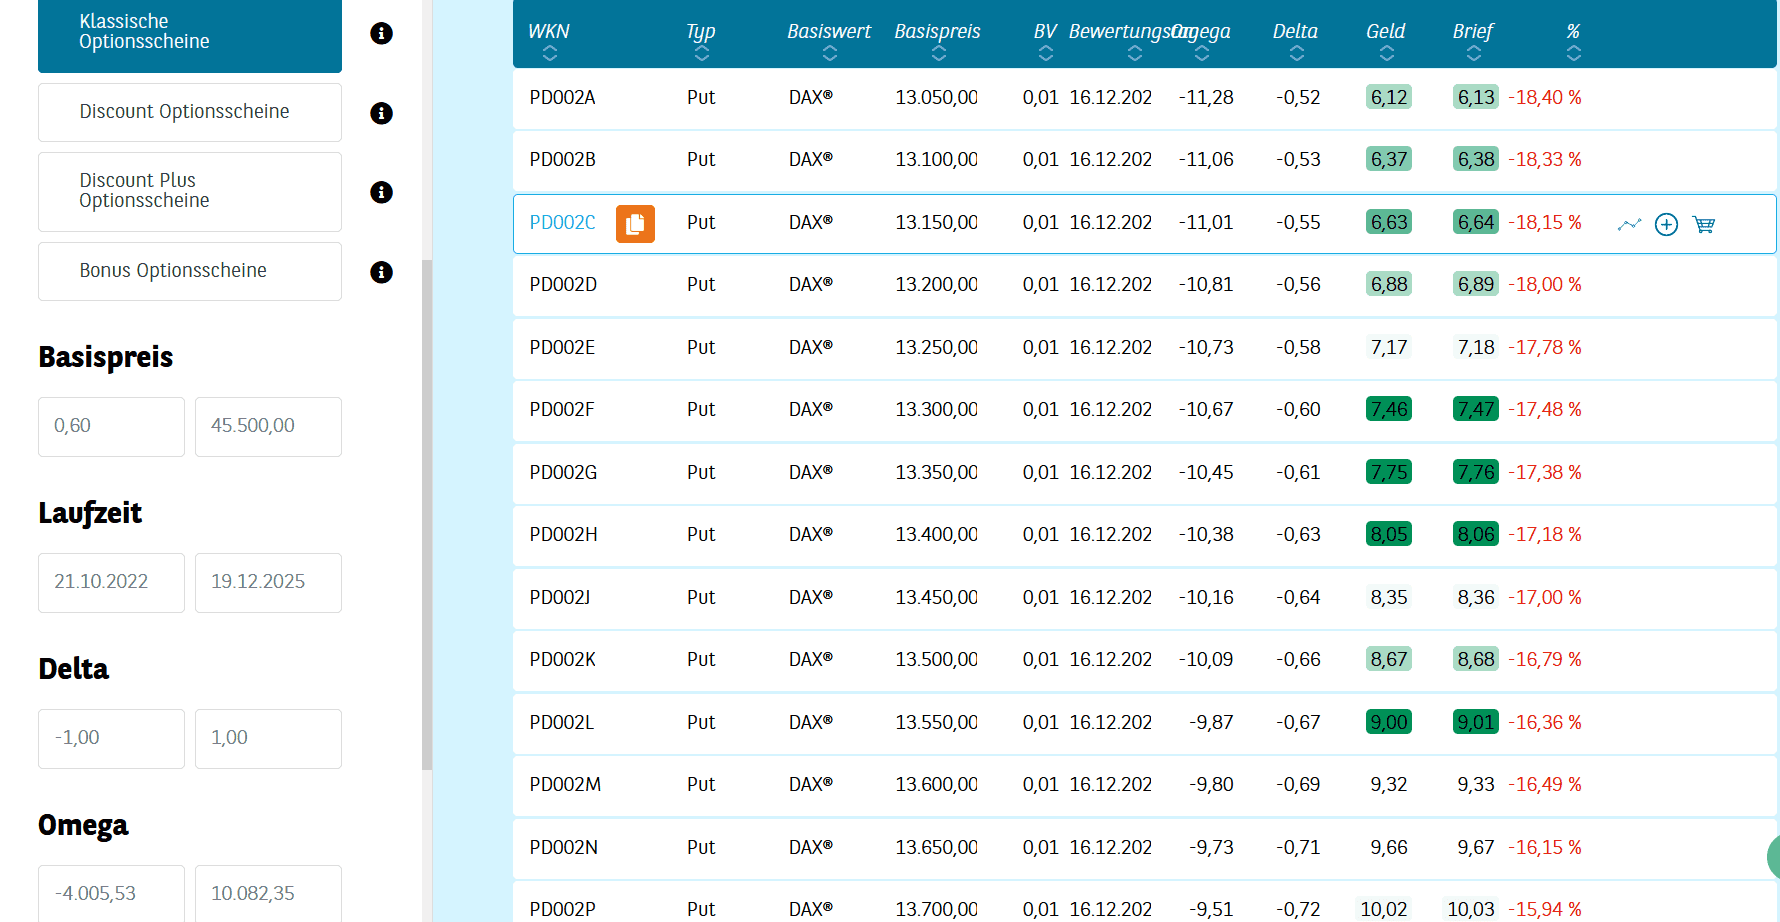Viewport: 1780px width, 922px height.
Task: Click the Basispreis minimum field showing 0,60
Action: point(111,426)
